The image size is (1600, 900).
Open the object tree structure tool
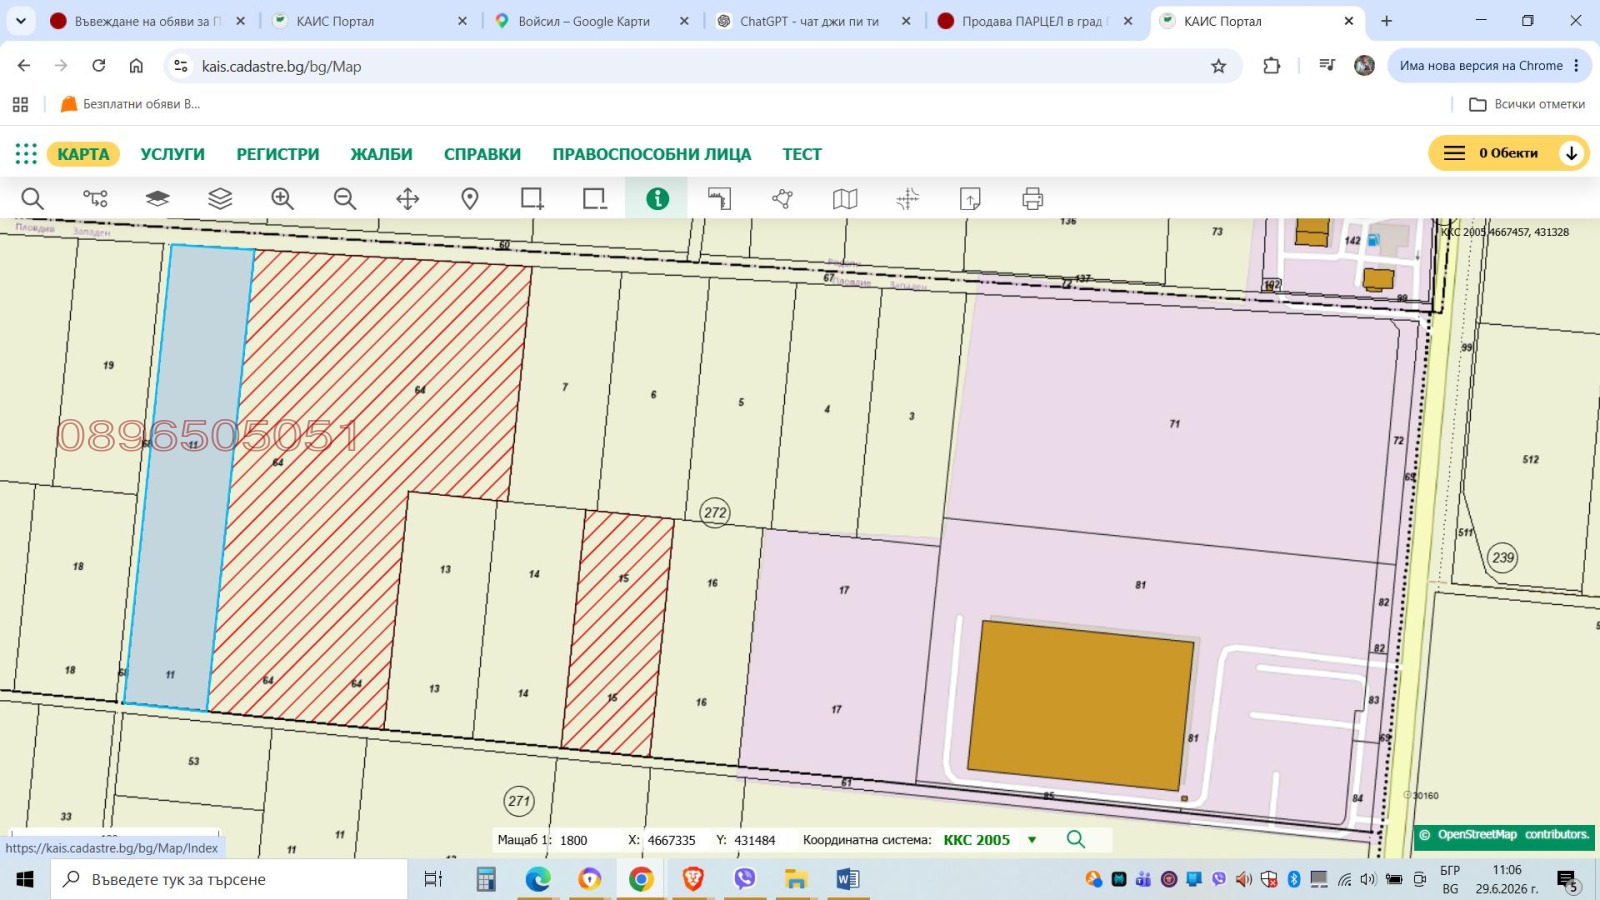[95, 199]
